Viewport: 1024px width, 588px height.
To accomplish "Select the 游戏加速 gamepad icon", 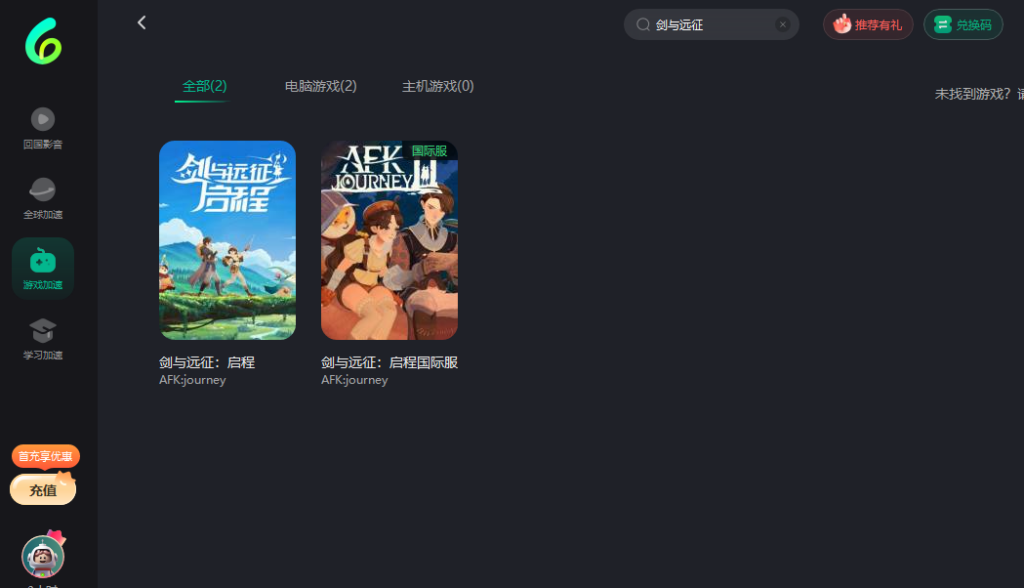I will click(43, 262).
